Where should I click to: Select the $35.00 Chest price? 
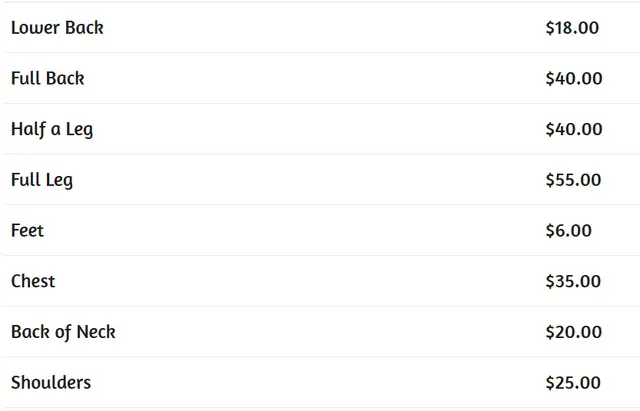(x=573, y=281)
